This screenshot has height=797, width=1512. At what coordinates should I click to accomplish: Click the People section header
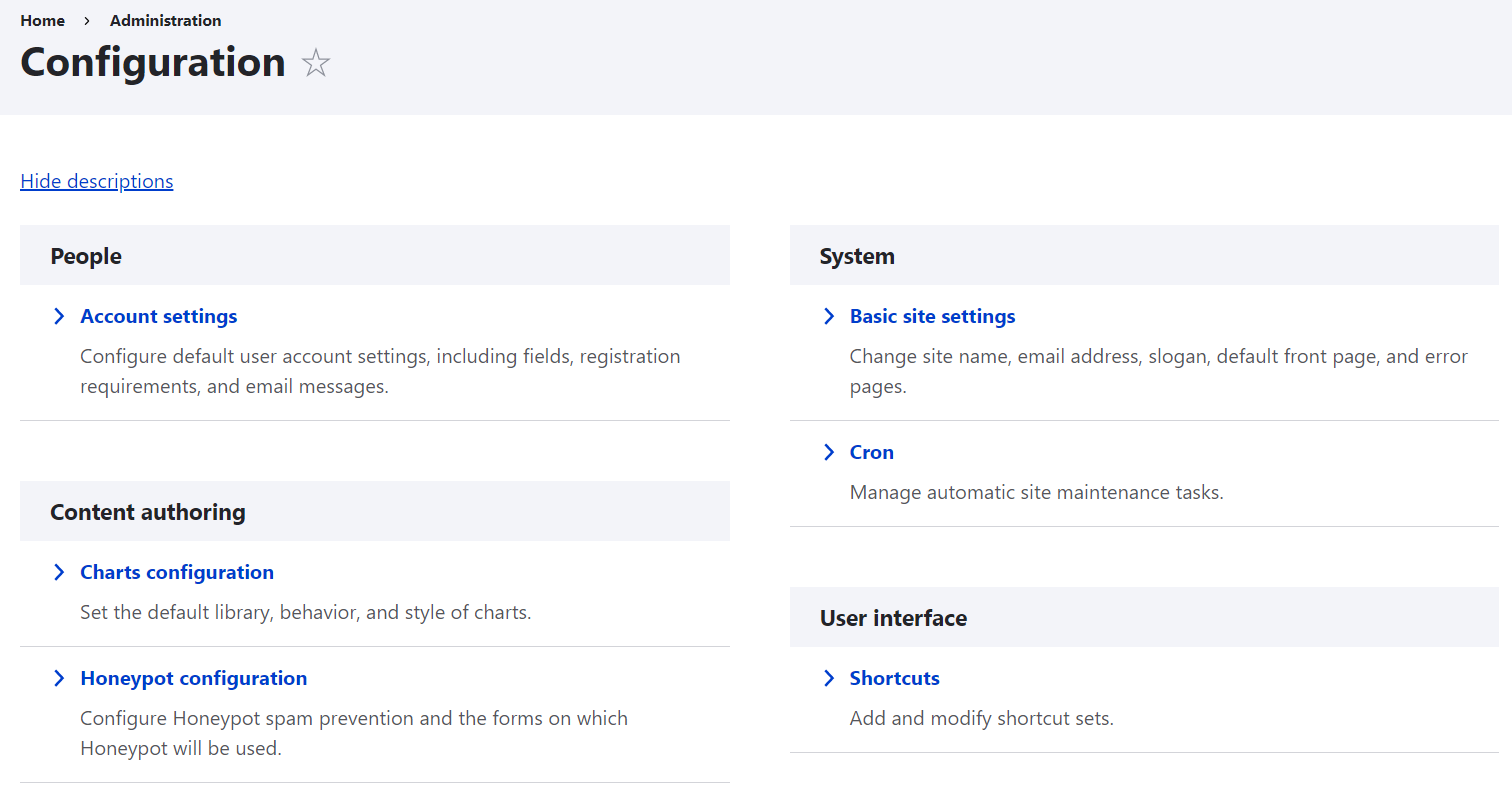(x=86, y=256)
